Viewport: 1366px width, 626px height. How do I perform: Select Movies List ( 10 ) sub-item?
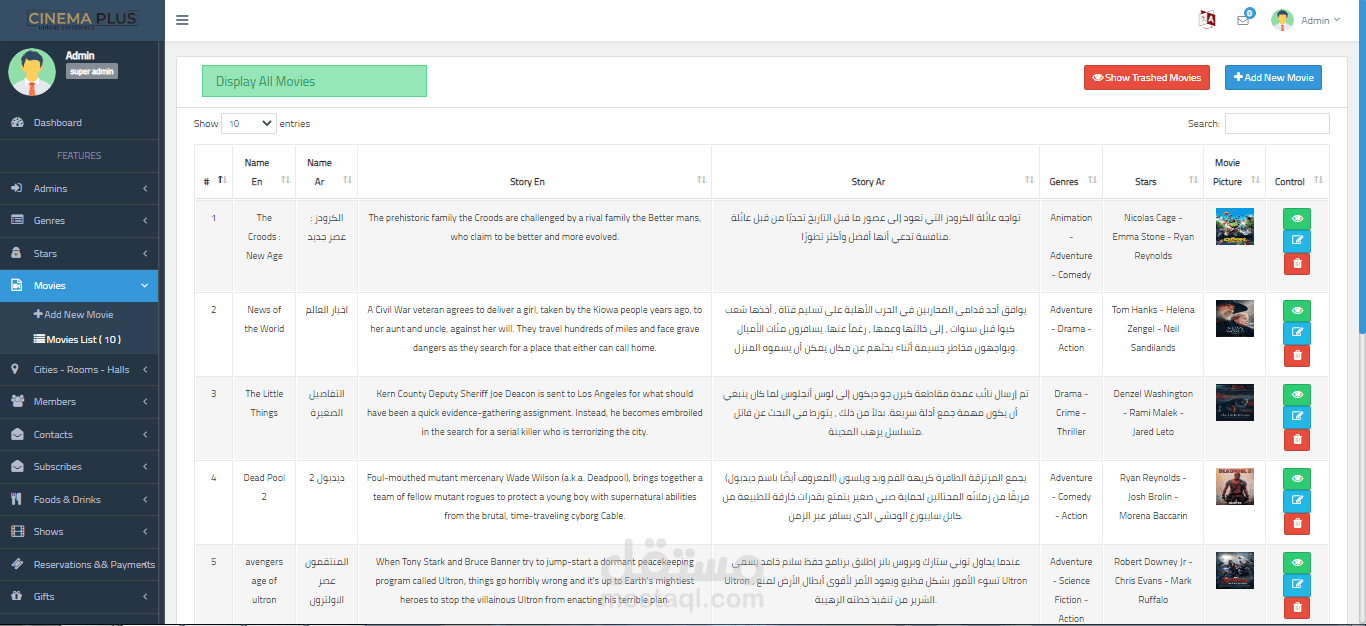click(77, 339)
